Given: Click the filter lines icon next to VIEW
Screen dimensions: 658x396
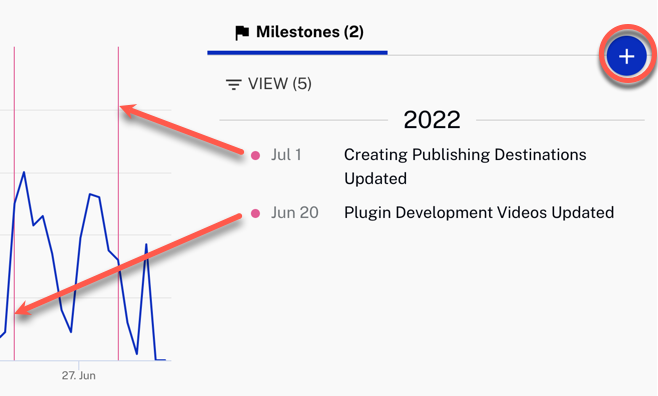Looking at the screenshot, I should point(234,84).
